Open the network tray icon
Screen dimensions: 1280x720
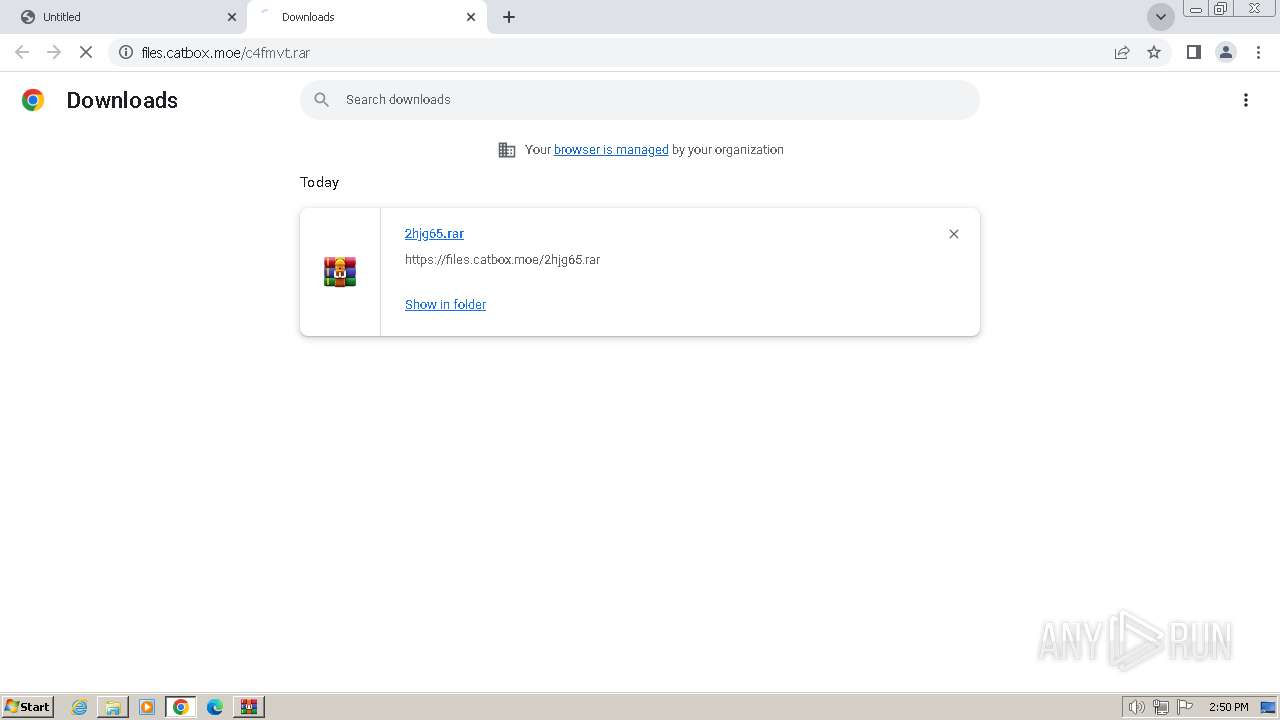tap(1161, 707)
